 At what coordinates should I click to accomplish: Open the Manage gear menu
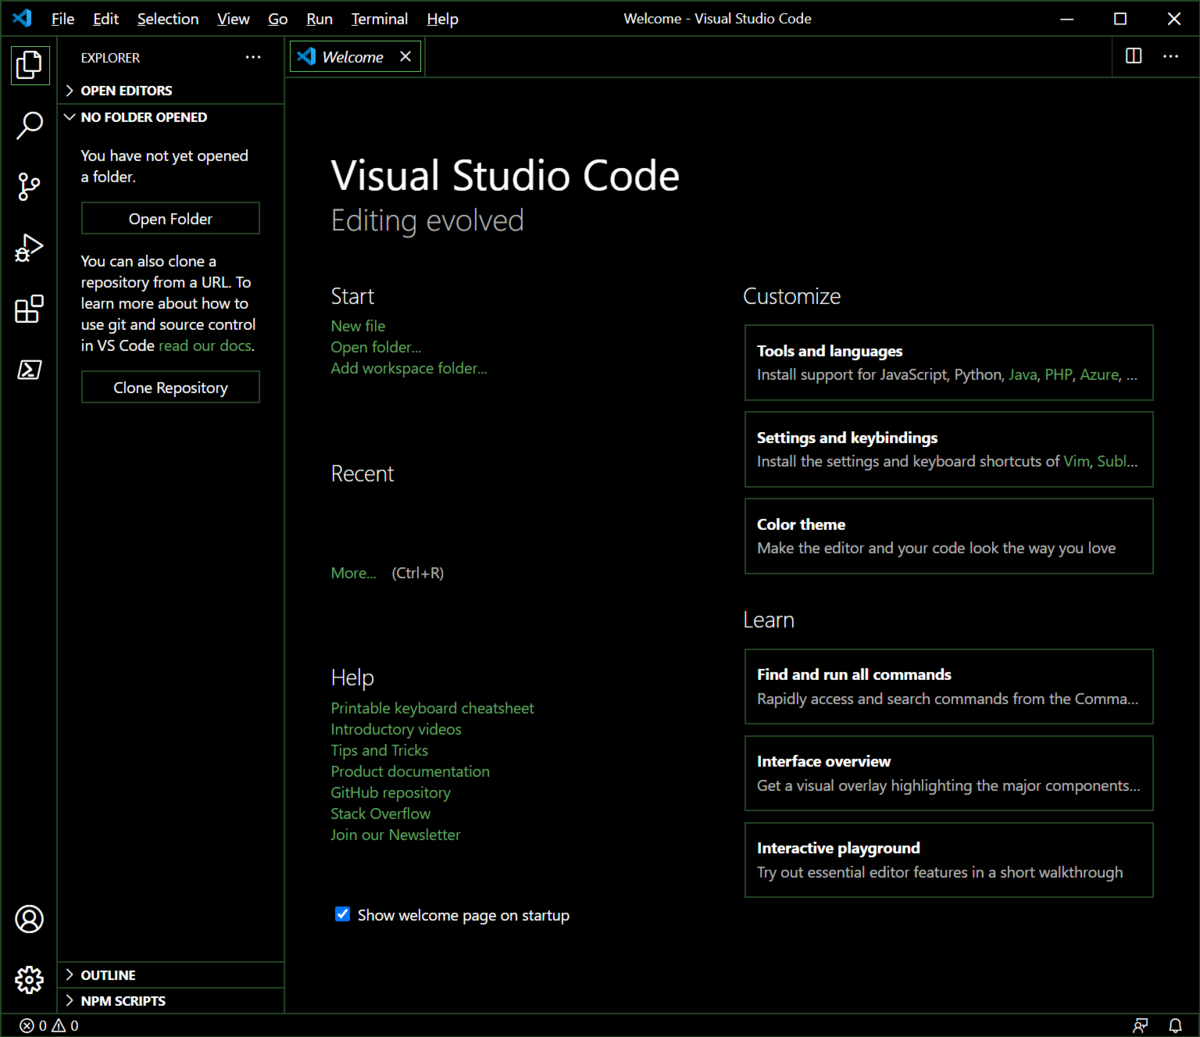point(29,981)
